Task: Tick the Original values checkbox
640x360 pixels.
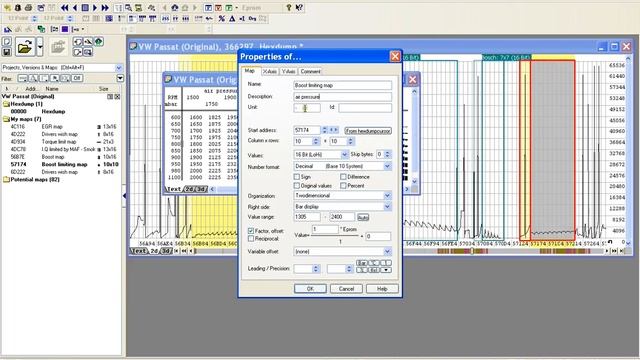Action: [x=297, y=186]
